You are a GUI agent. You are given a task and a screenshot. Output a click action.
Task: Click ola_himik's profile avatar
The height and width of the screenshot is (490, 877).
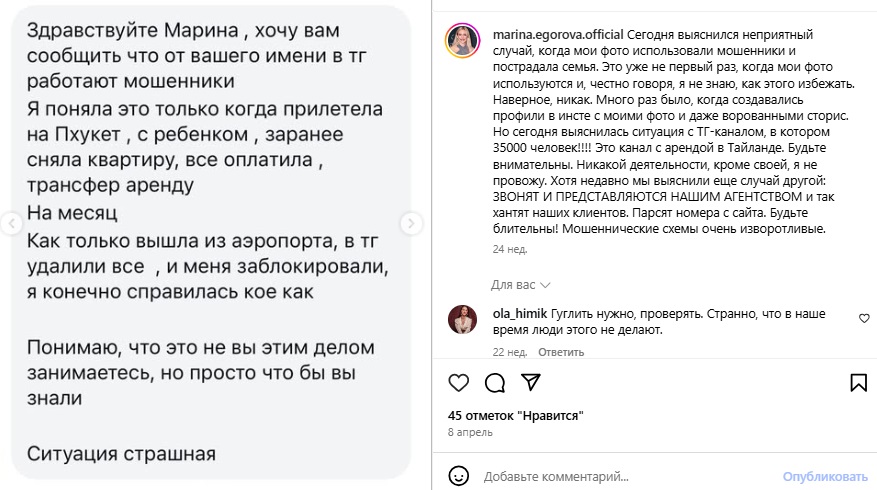(x=465, y=320)
